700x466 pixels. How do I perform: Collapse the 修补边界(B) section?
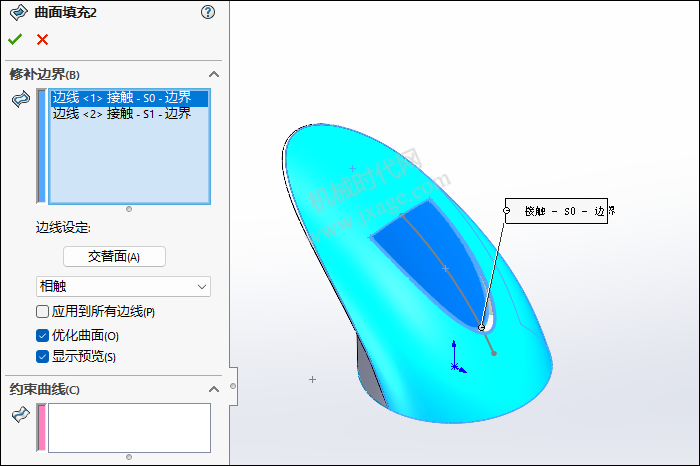214,74
